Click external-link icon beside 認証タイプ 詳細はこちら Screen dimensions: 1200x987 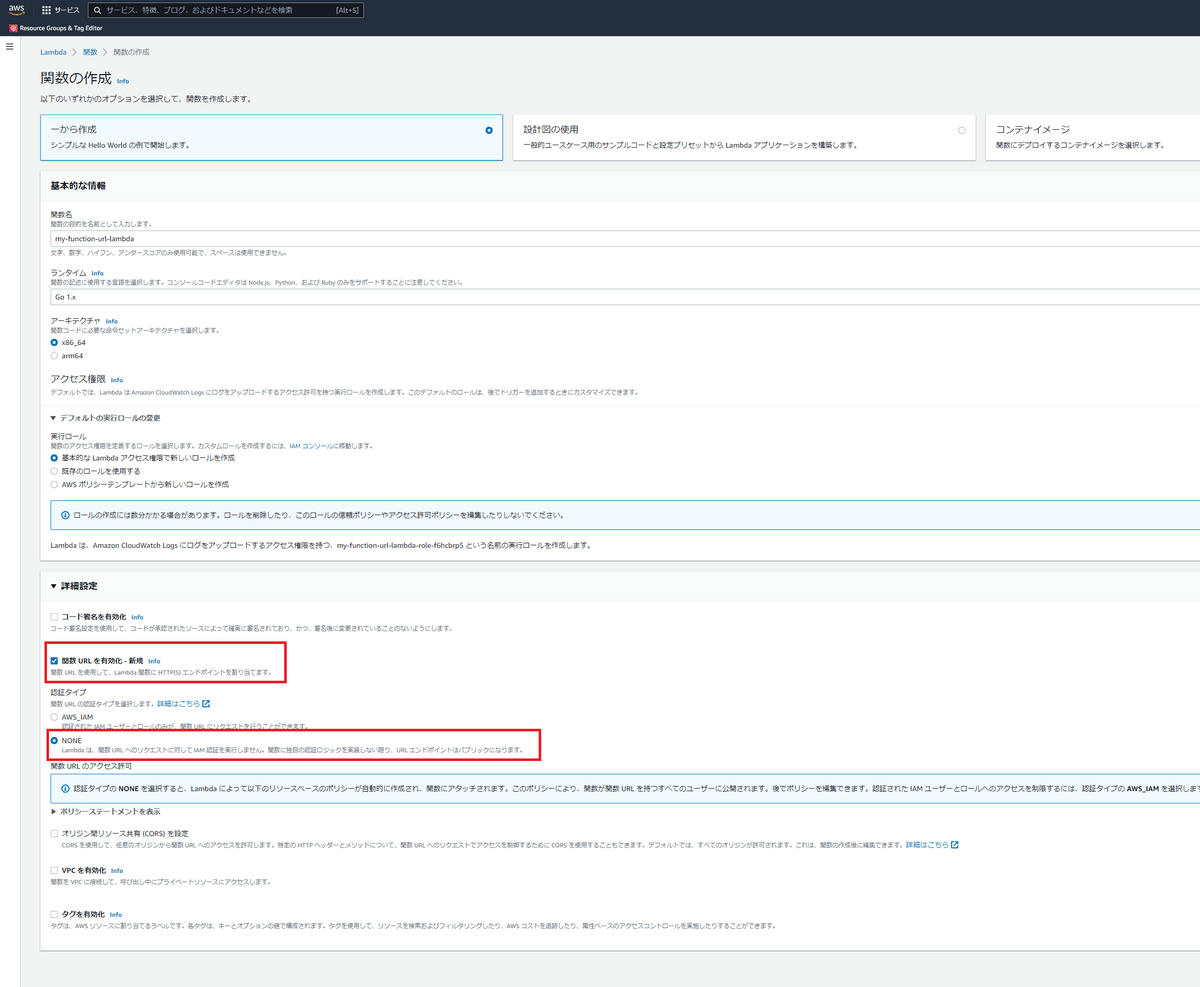[206, 704]
